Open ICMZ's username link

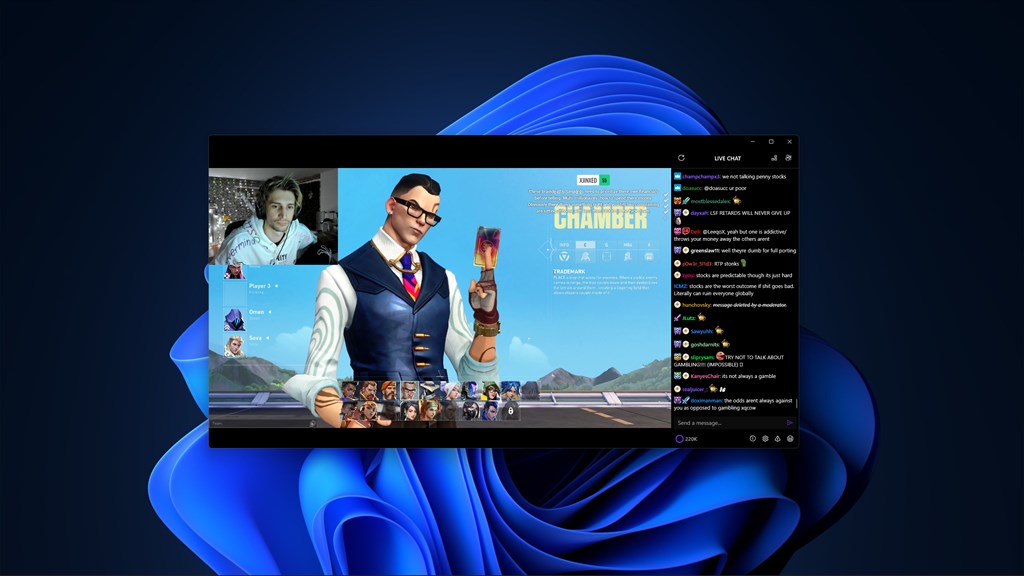coord(680,286)
